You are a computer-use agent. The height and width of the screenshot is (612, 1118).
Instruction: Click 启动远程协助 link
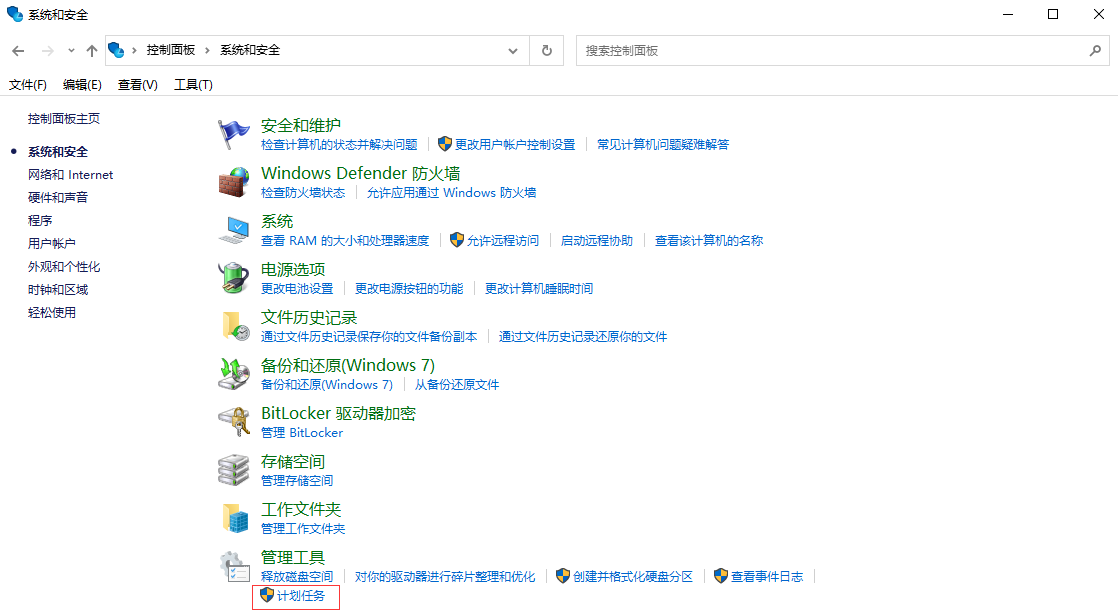pyautogui.click(x=597, y=240)
